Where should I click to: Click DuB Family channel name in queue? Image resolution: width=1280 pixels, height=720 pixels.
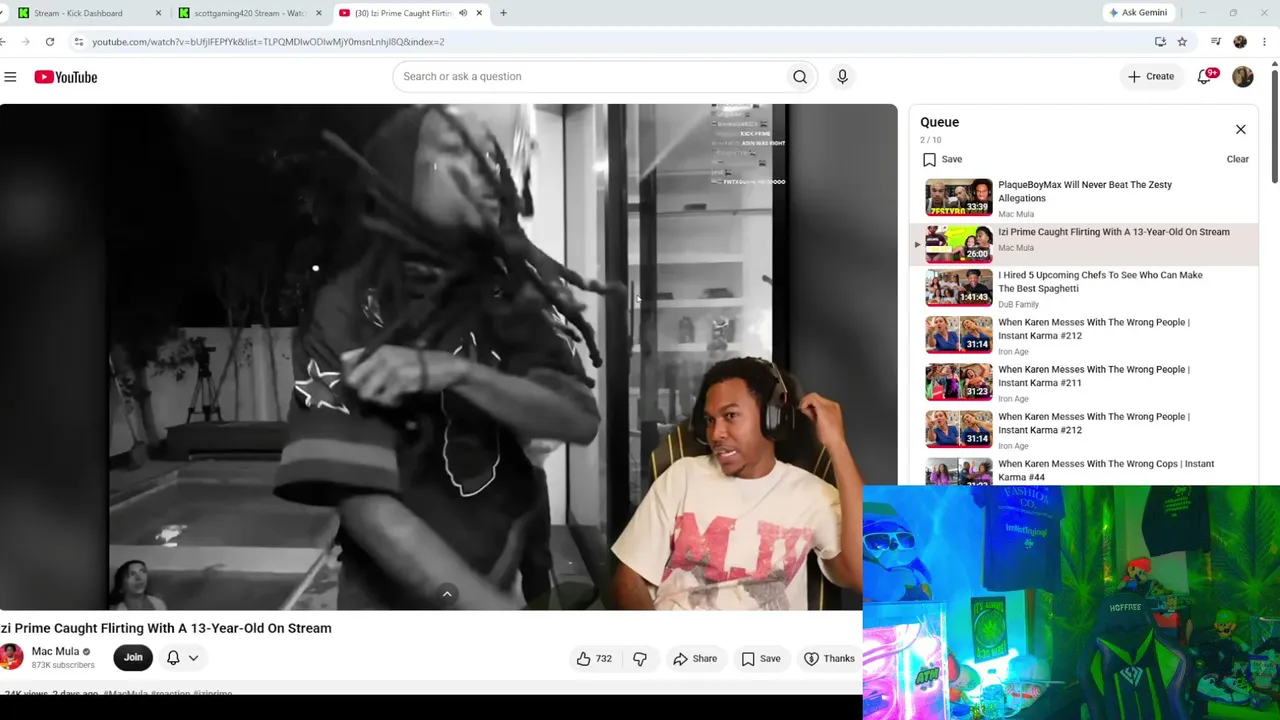[1018, 304]
